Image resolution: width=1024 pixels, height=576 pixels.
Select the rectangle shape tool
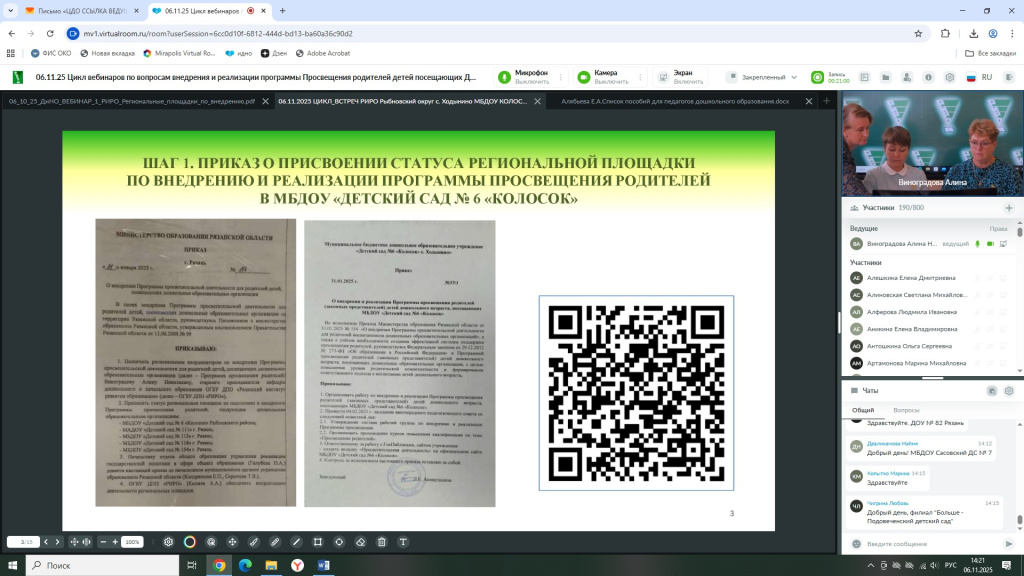point(318,541)
